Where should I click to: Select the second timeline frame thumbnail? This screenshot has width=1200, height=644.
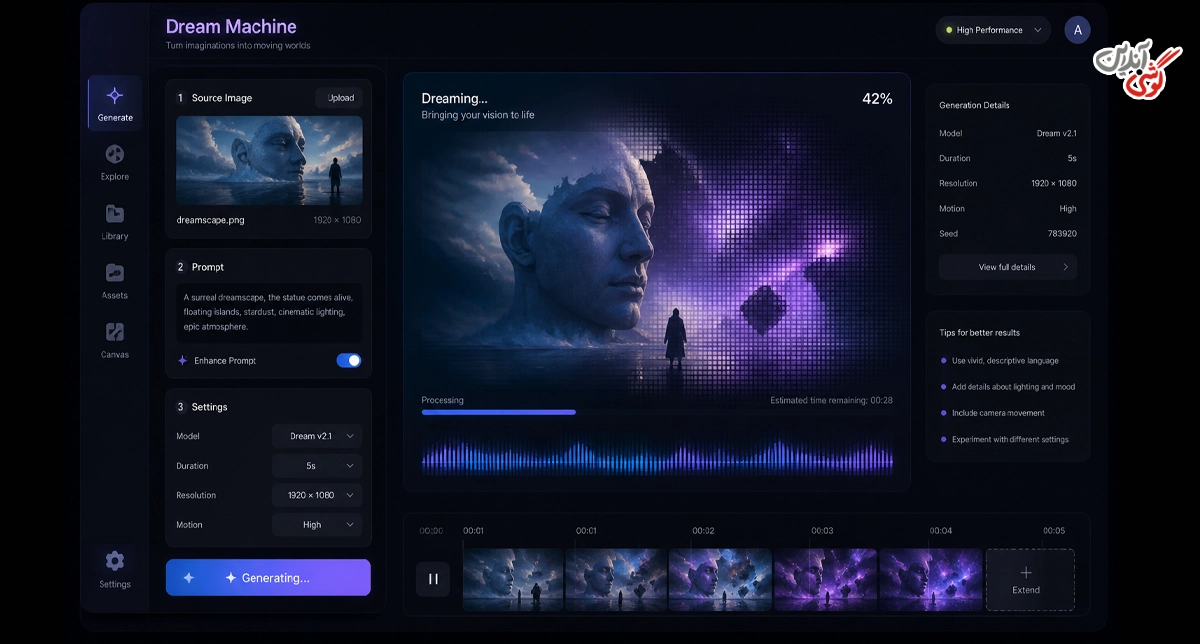pos(616,578)
